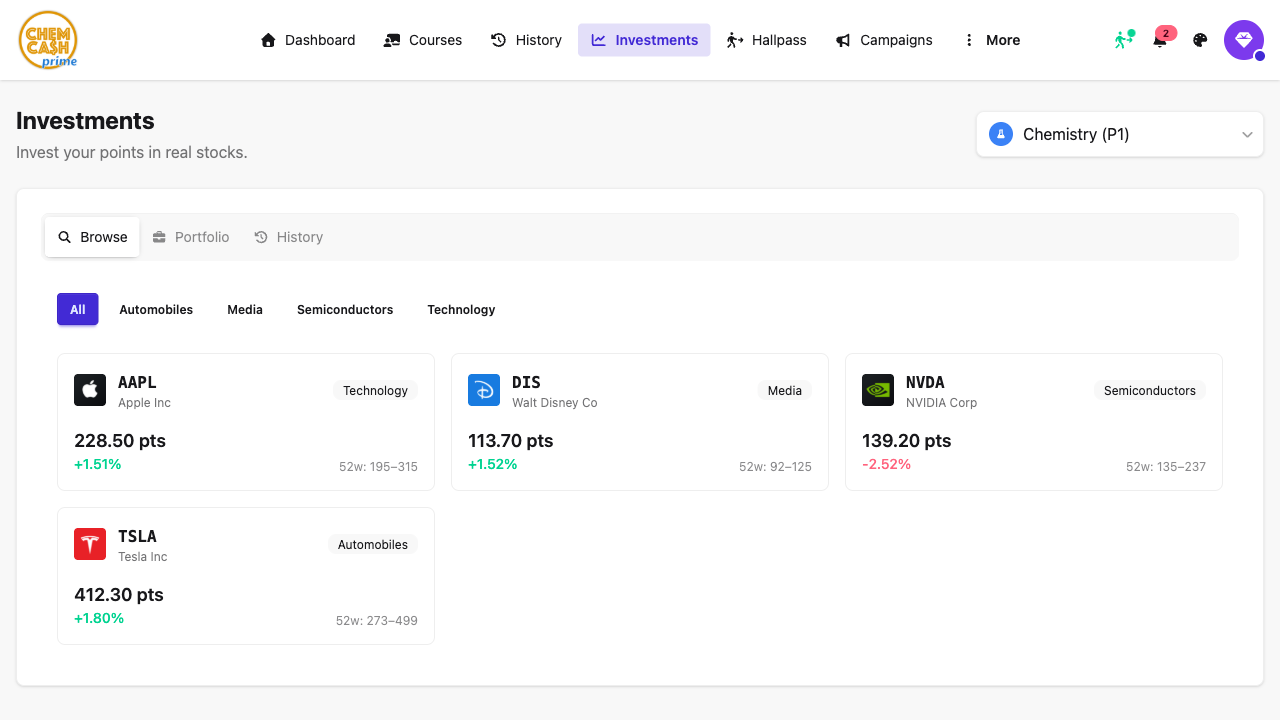Click the green running person icon
The width and height of the screenshot is (1280, 720).
point(1125,40)
